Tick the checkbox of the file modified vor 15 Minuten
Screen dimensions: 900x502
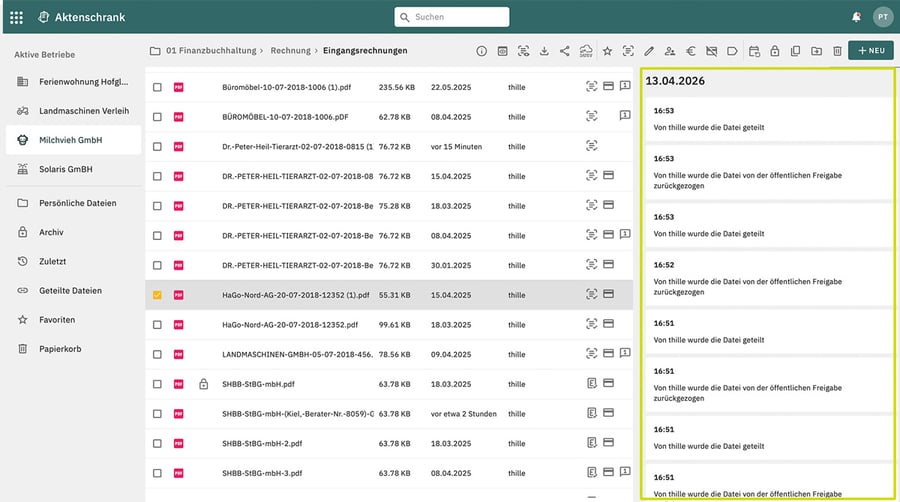click(x=157, y=147)
